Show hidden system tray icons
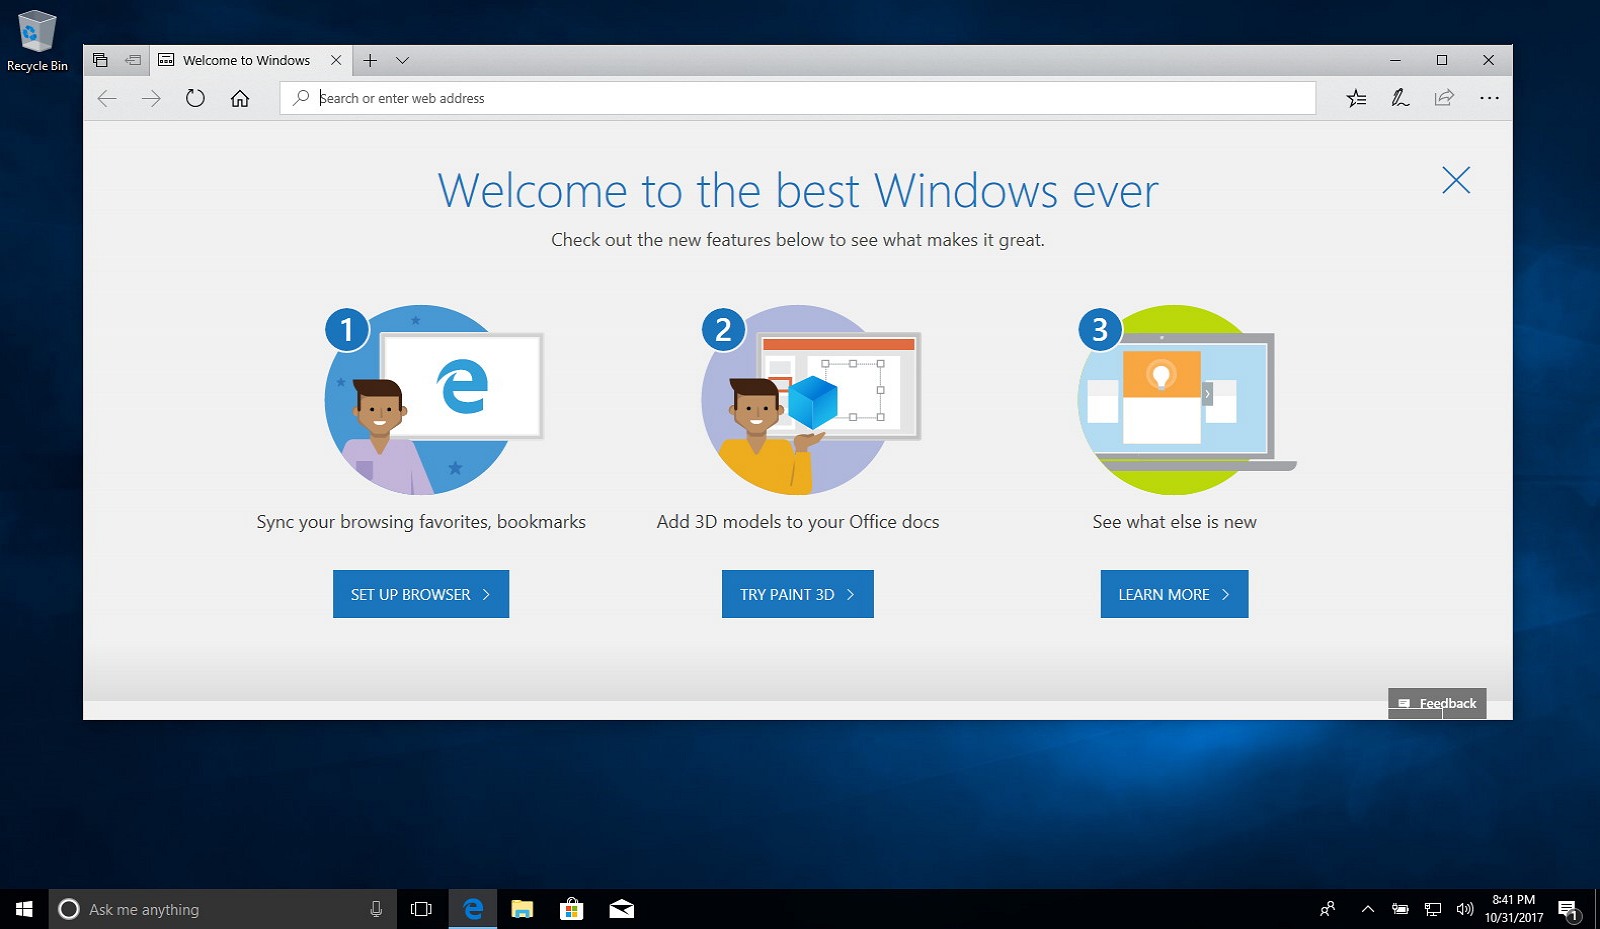This screenshot has height=929, width=1600. 1368,909
